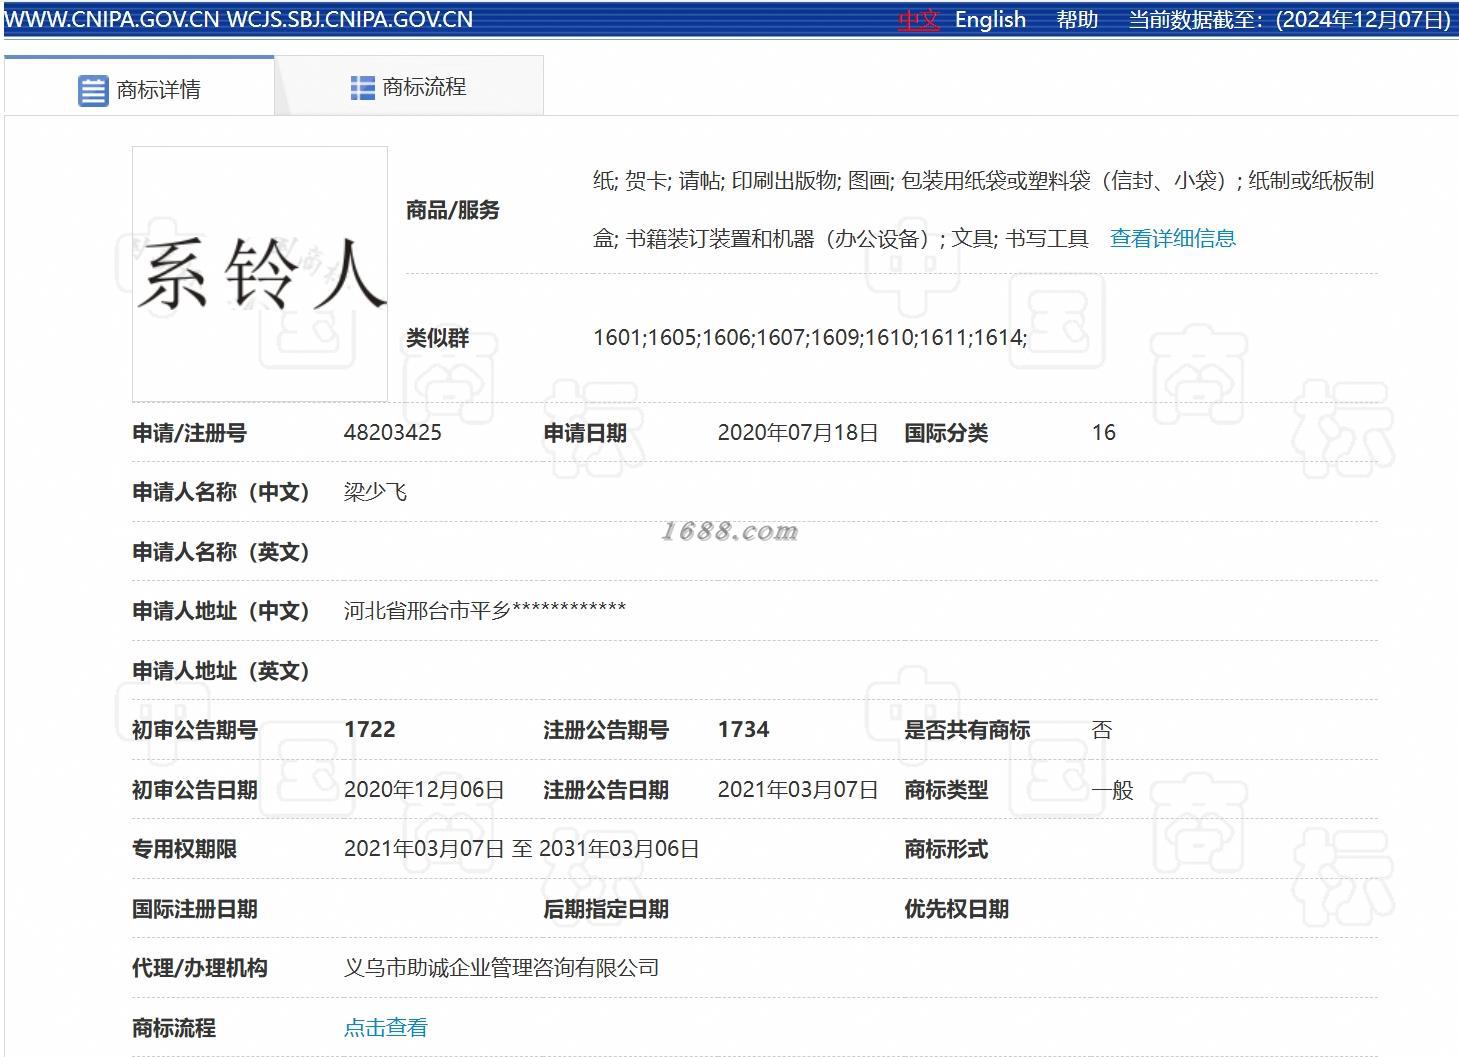This screenshot has height=1057, width=1459.
Task: Click the 是否共有商标 value 否
Action: pos(1102,730)
